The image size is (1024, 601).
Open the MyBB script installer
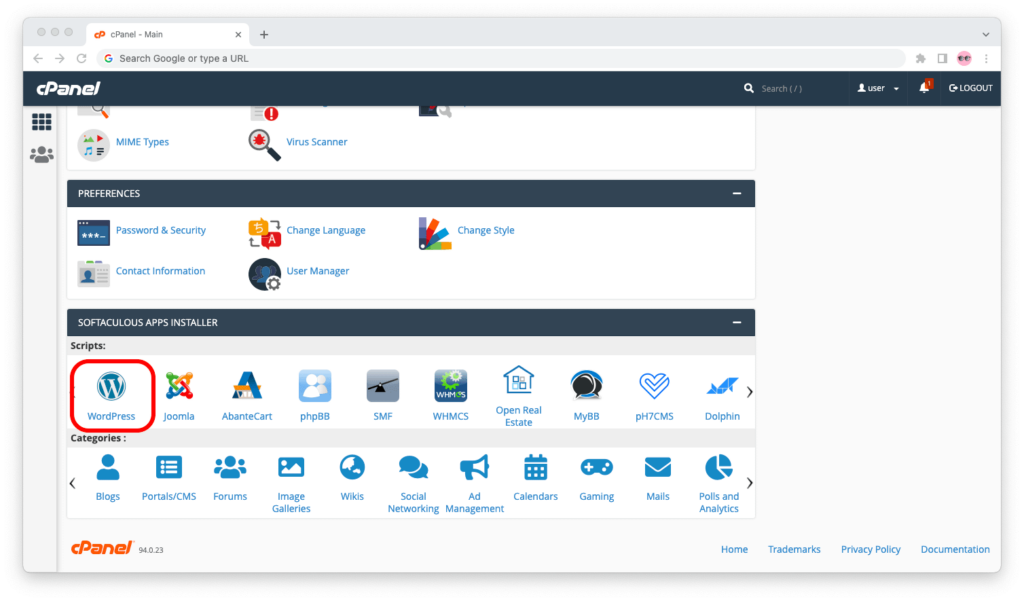(586, 395)
